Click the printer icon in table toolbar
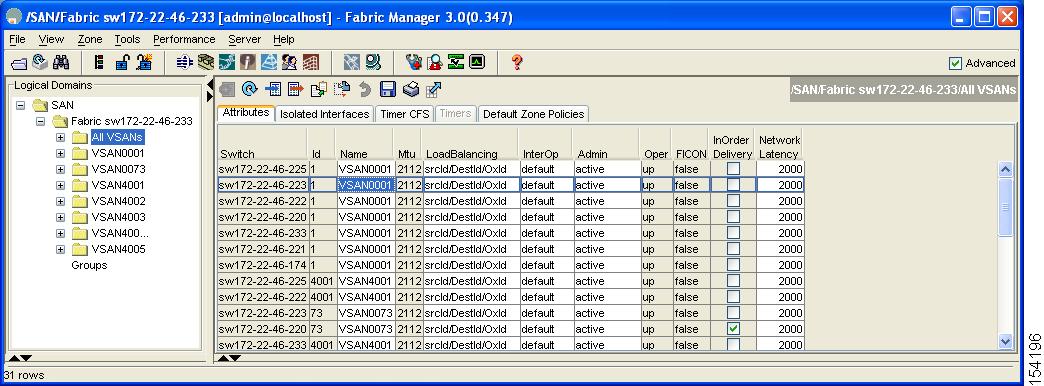Viewport: 1044px width, 386px height. (x=411, y=89)
